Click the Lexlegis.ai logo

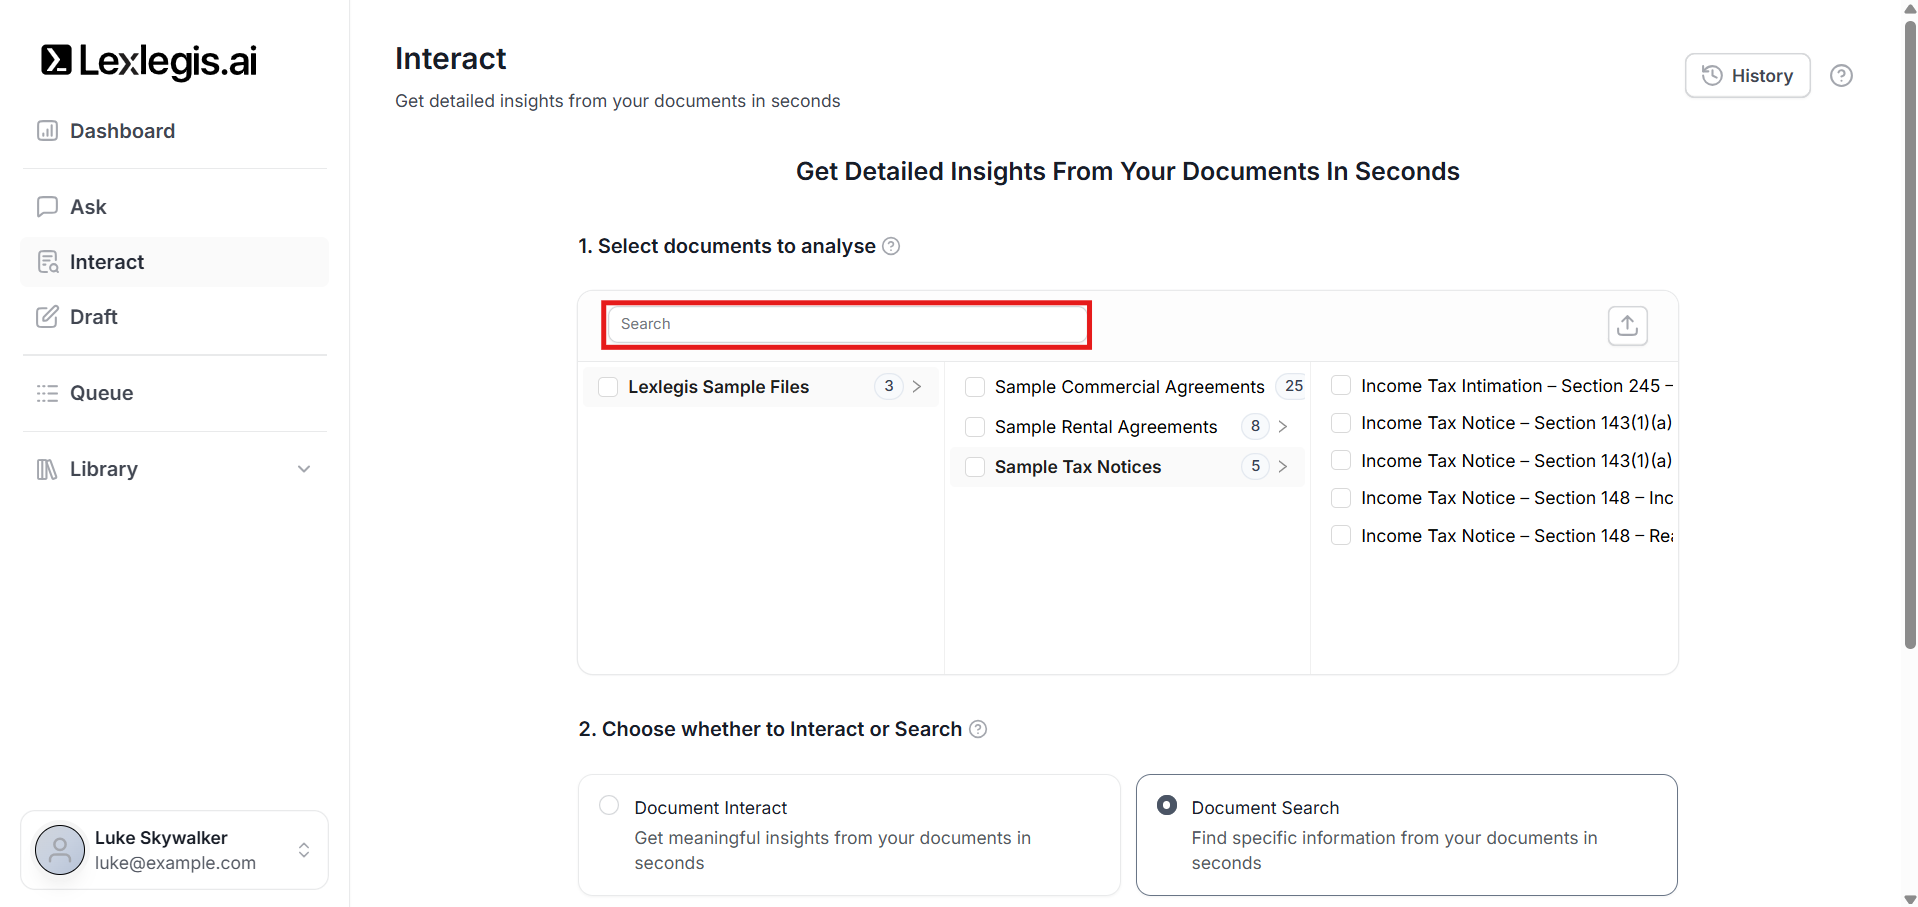pyautogui.click(x=149, y=61)
